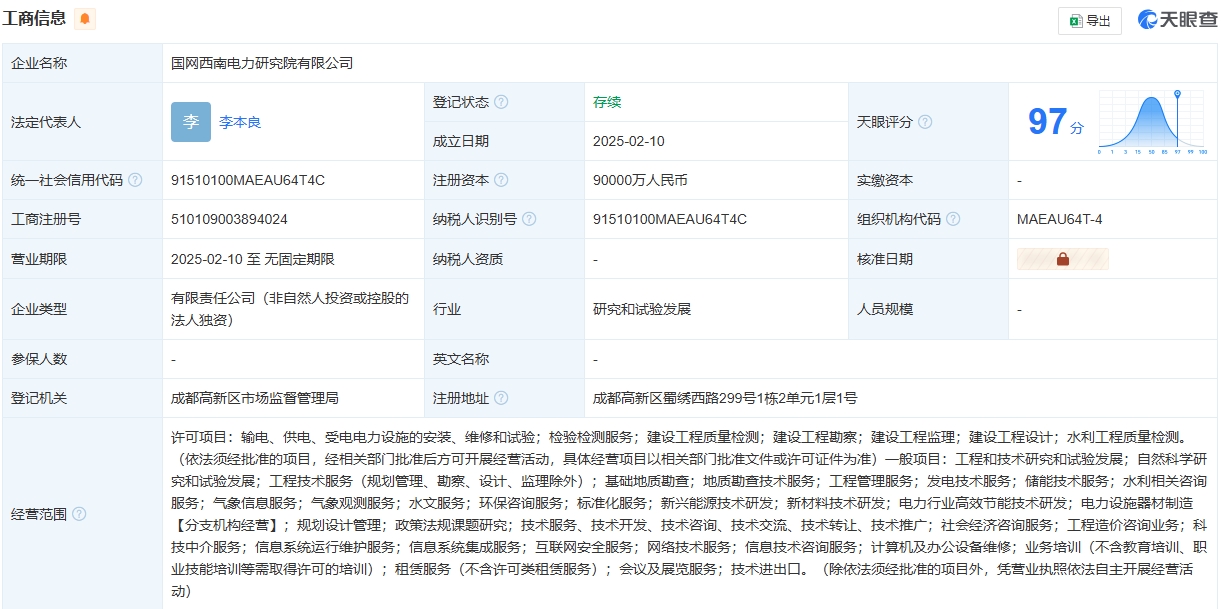Click the help icon beside 天眼评分
Image resolution: width=1221 pixels, height=609 pixels.
pyautogui.click(x=925, y=123)
